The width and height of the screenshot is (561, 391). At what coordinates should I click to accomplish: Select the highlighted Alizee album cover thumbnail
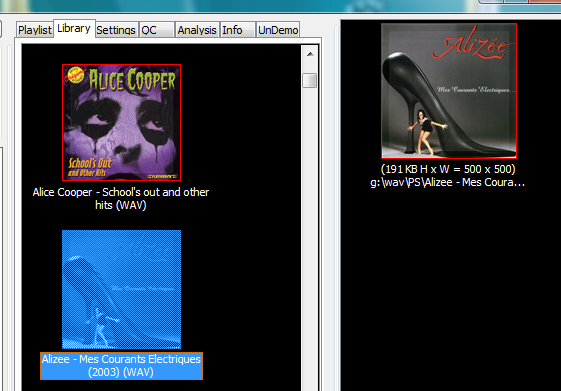pyautogui.click(x=121, y=289)
